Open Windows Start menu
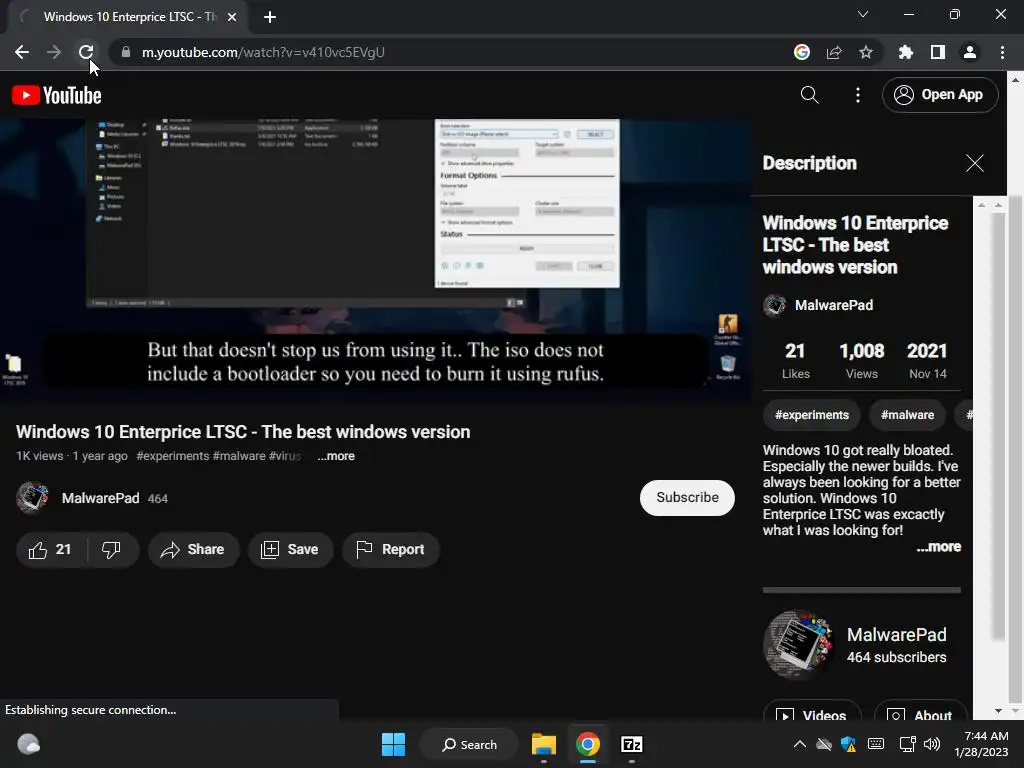The width and height of the screenshot is (1024, 768). 393,744
